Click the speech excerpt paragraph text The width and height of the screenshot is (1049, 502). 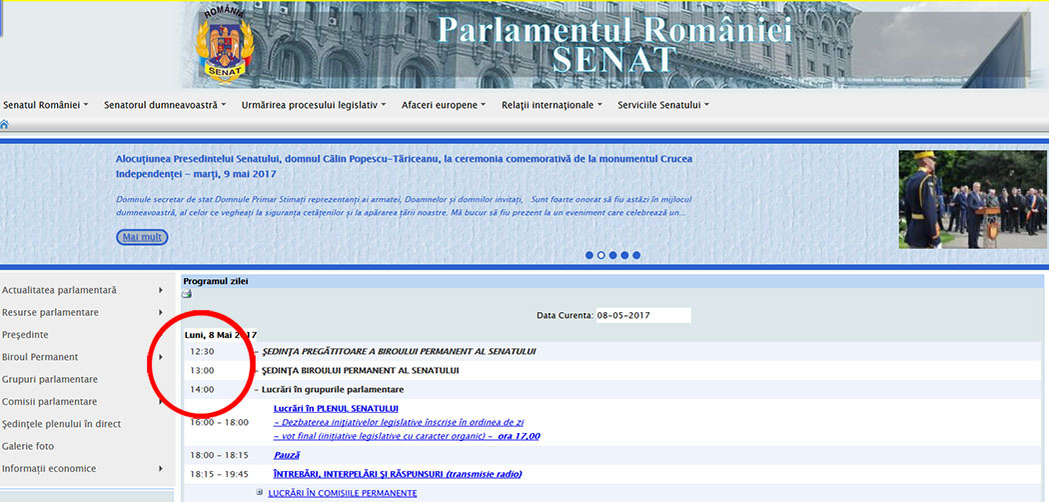(x=404, y=206)
